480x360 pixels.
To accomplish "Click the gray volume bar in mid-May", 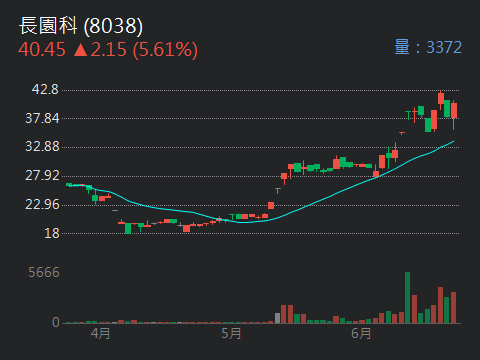I will click(x=277, y=318).
